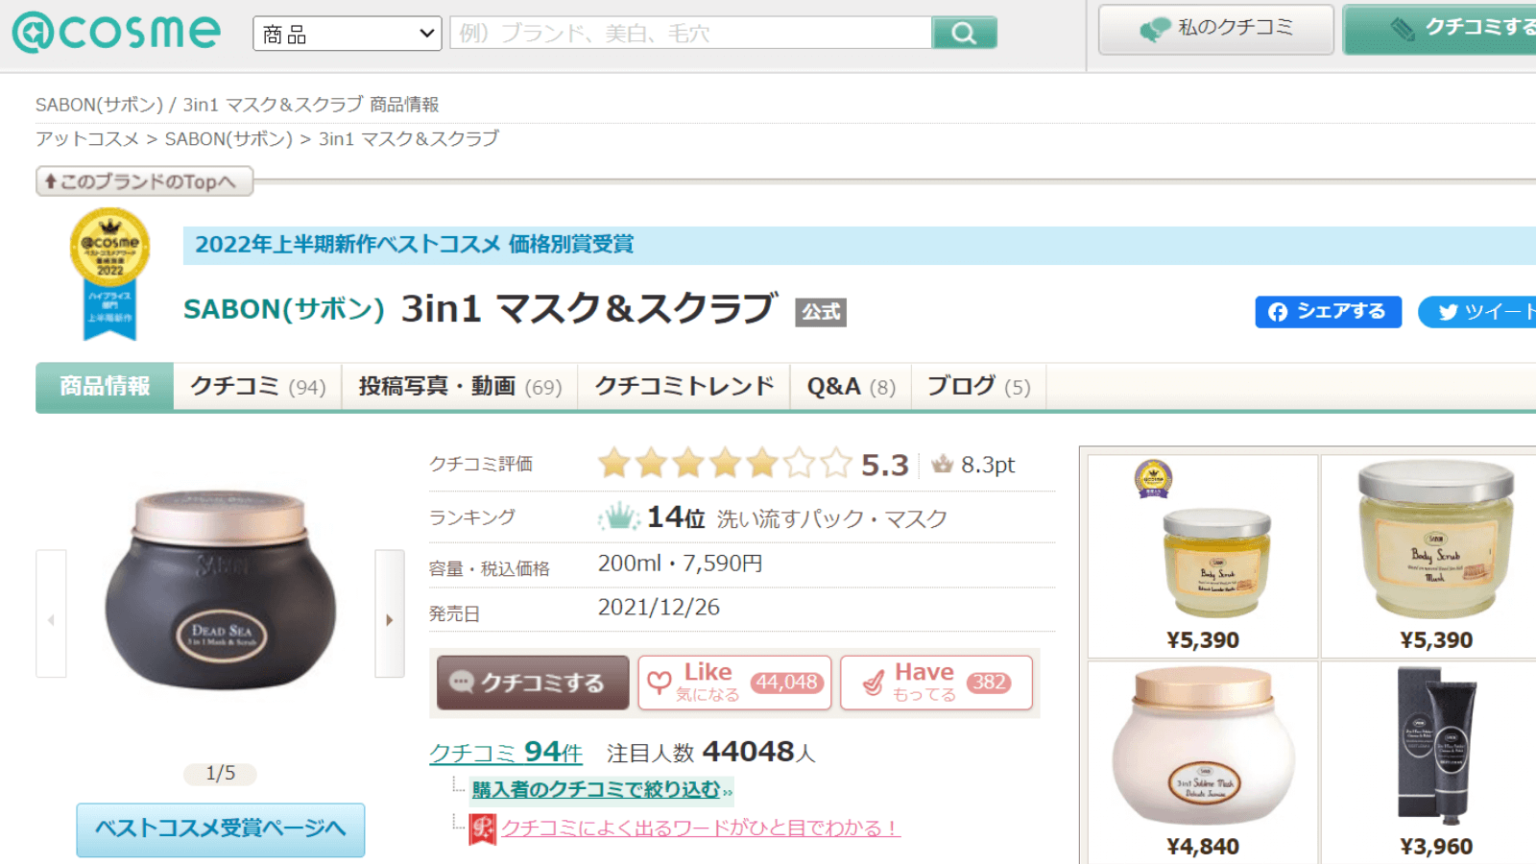This screenshot has height=864, width=1536.
Task: Click the Twitter bird icon on ツイート button
Action: pos(1447,312)
